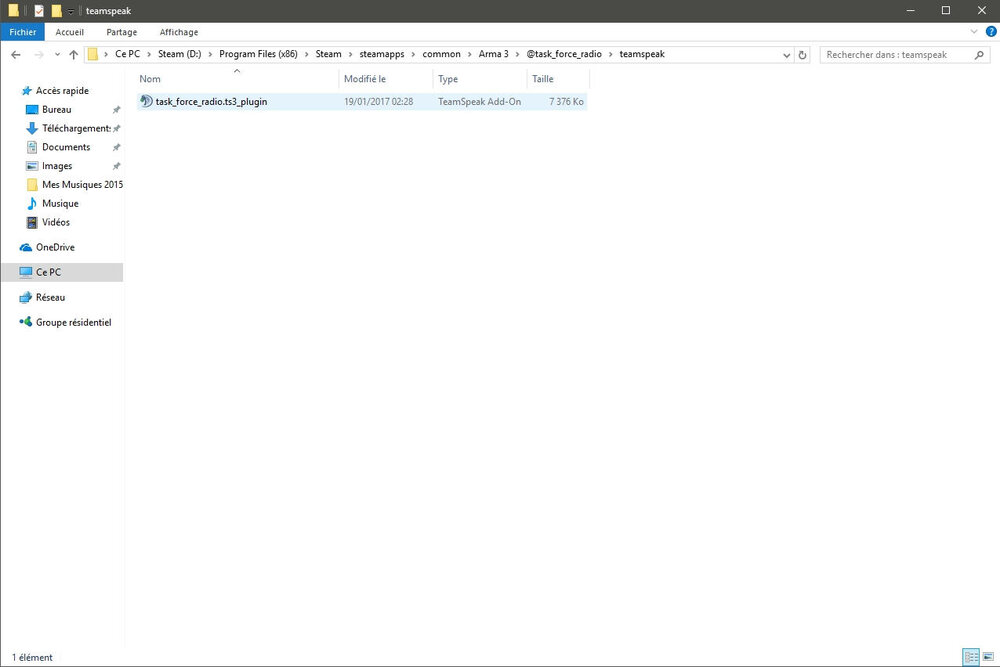Expand the chevron after Steam (D:) breadcrumb
The width and height of the screenshot is (1000, 667).
pos(210,54)
